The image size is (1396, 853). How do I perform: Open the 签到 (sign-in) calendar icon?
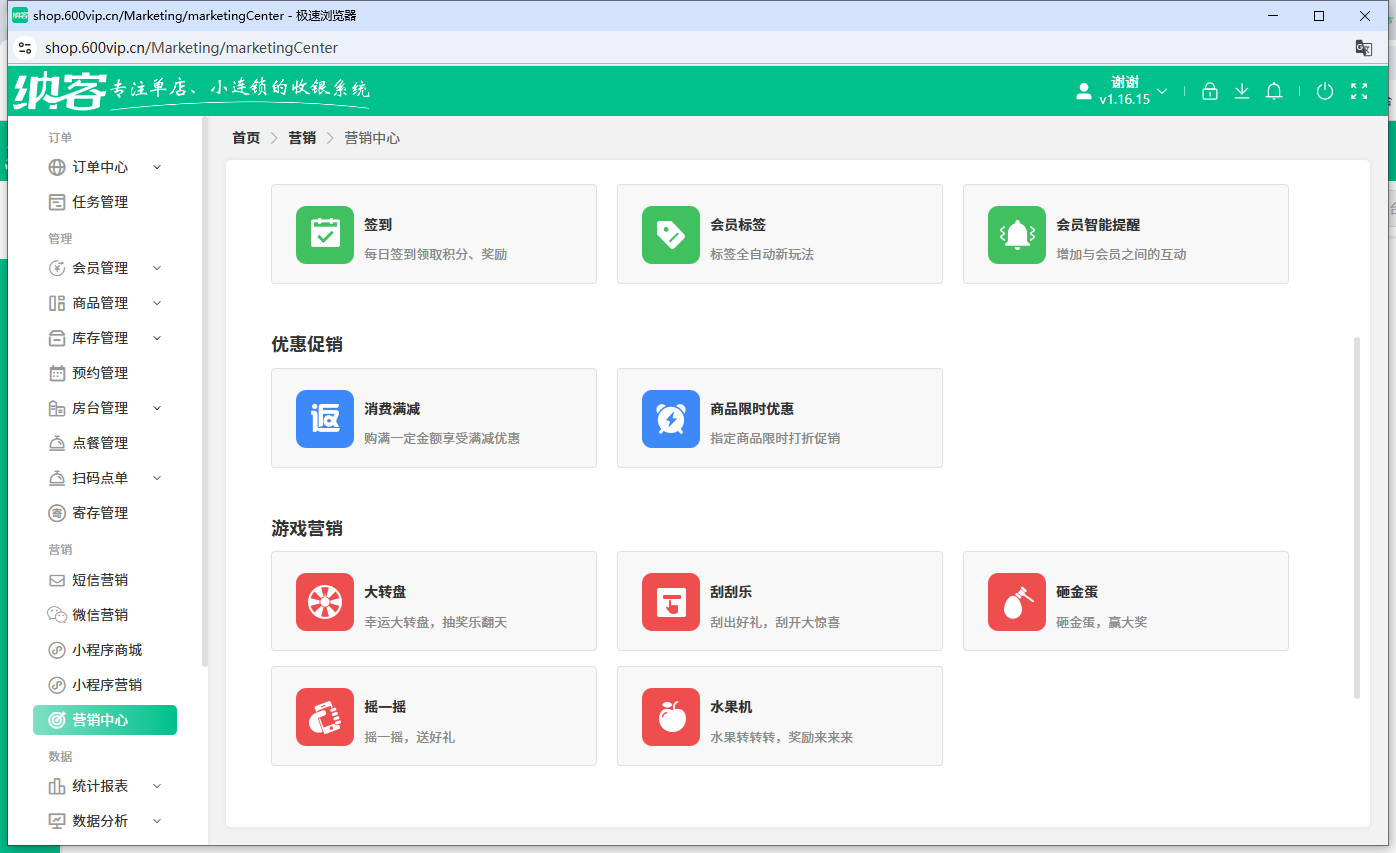(x=324, y=234)
